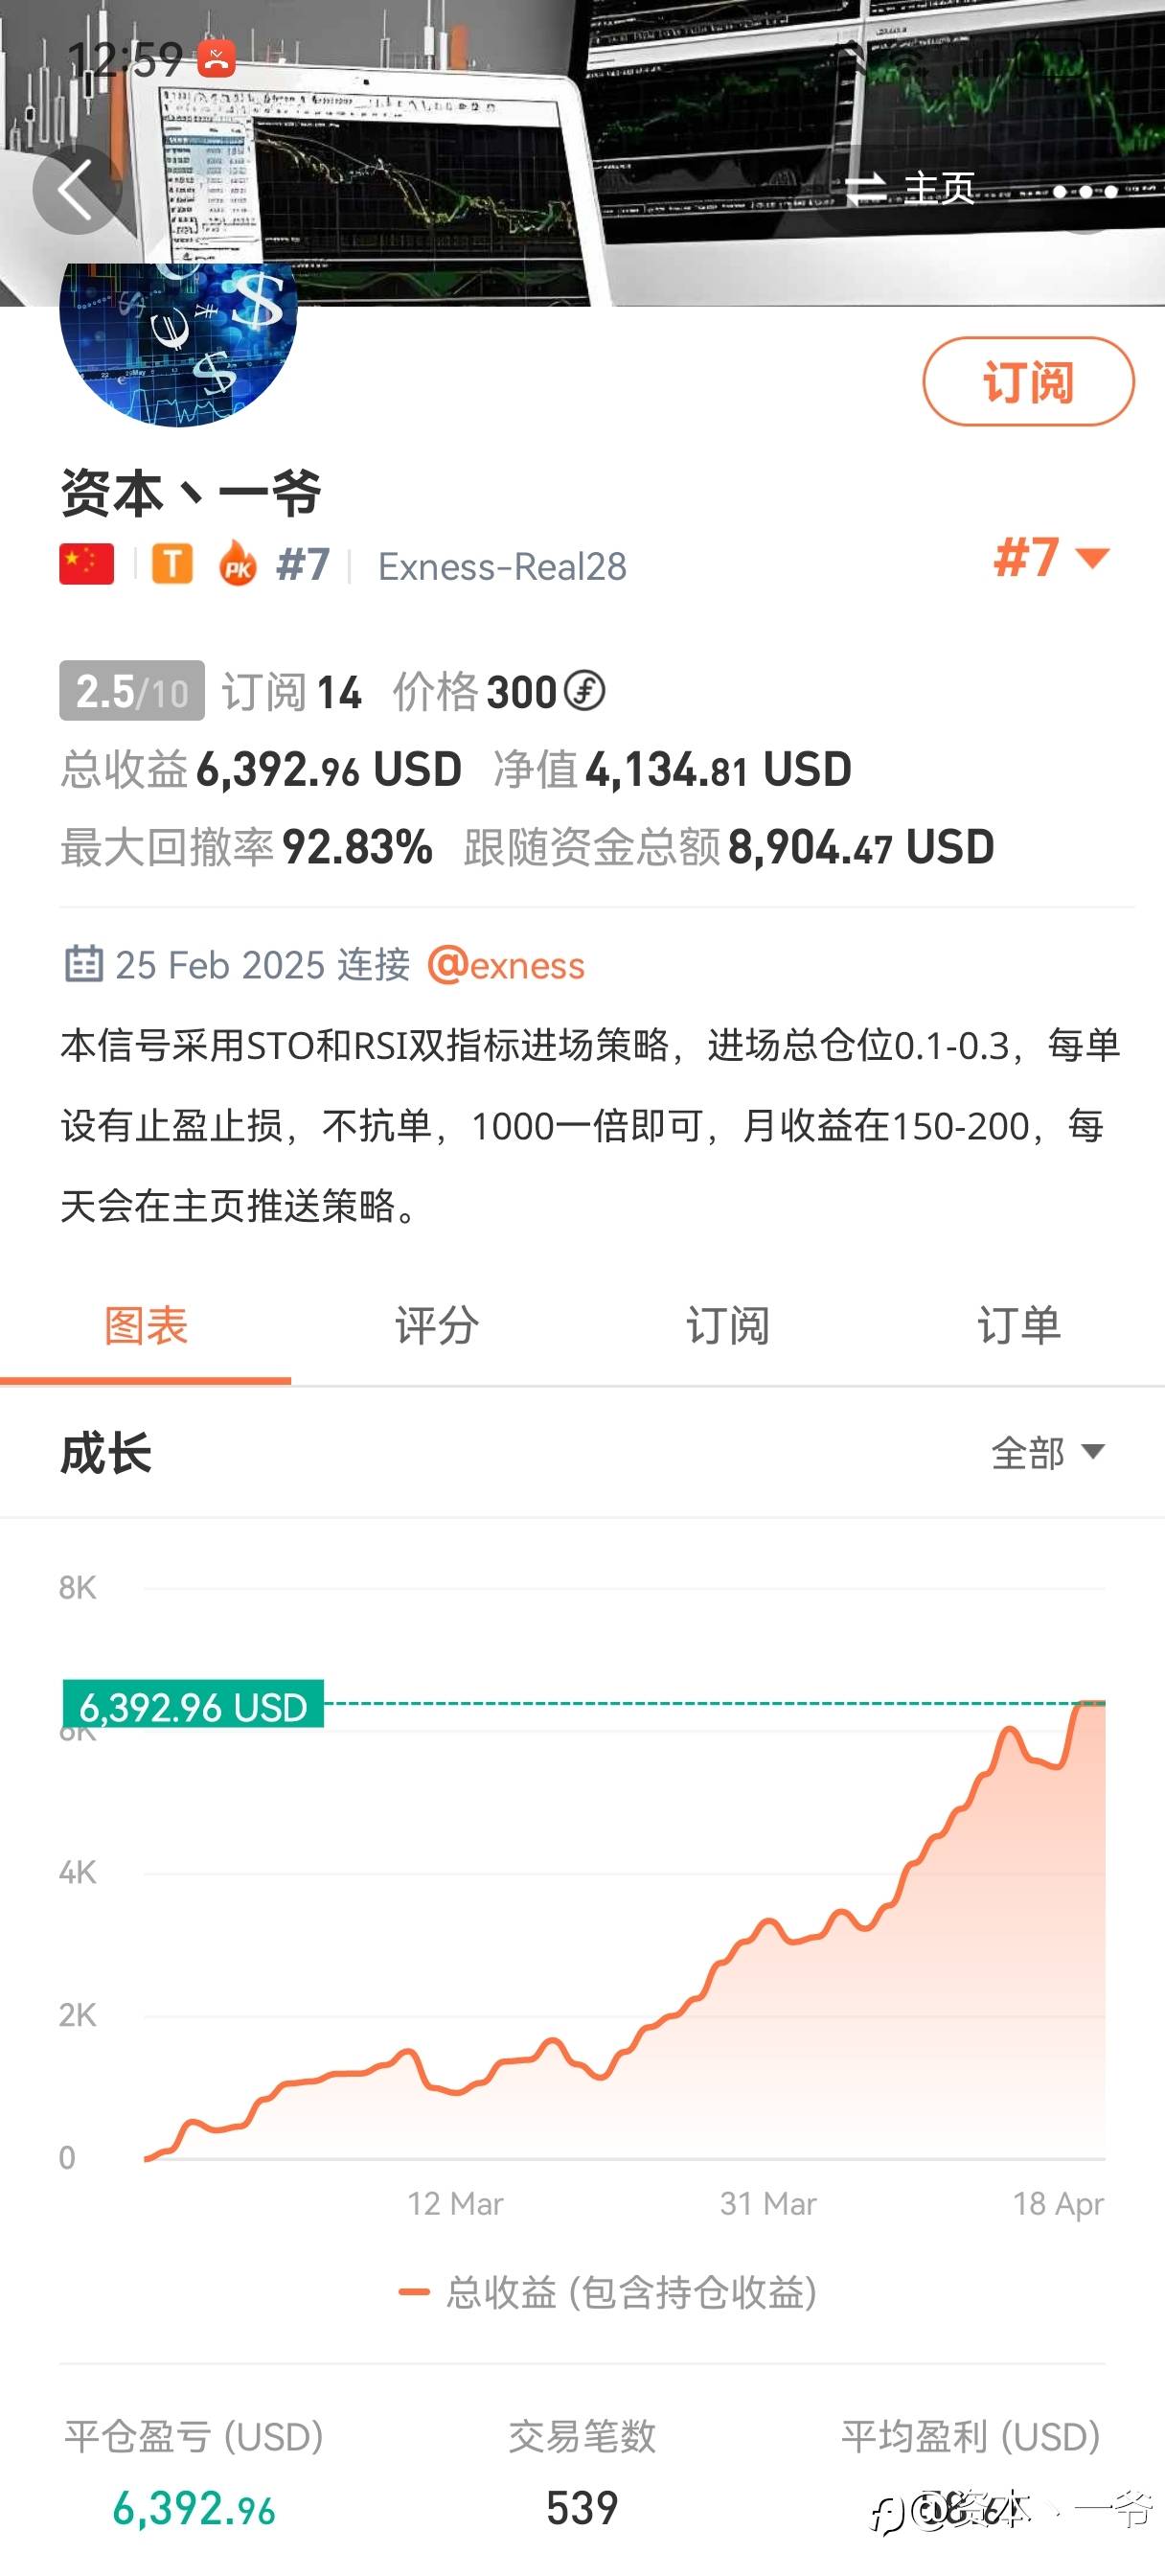Screen dimensions: 1165x2576
Task: Tap the 主页 switch icon
Action: 866,188
